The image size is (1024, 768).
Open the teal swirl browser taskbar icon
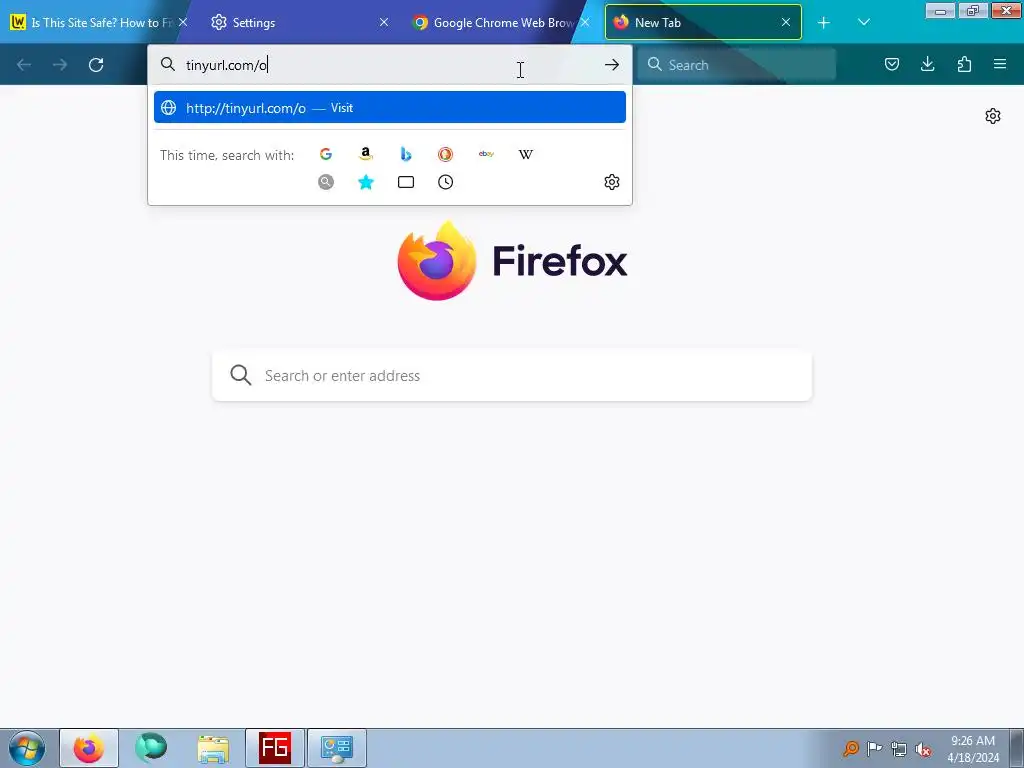151,748
